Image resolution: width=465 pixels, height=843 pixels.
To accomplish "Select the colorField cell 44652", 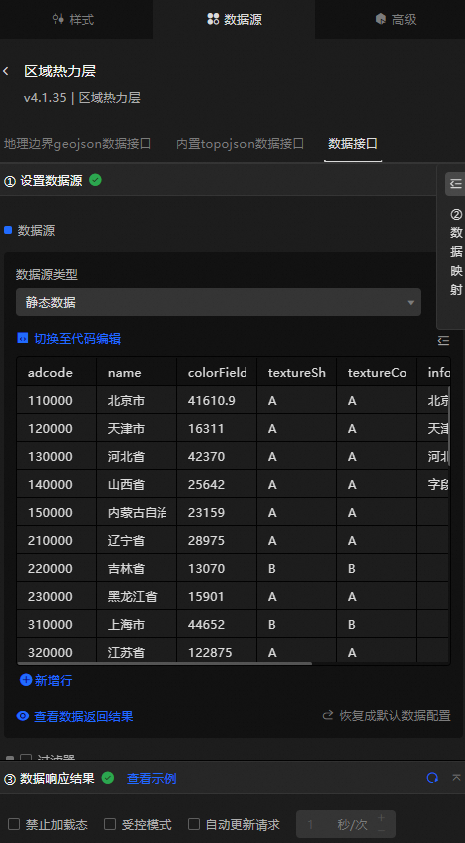I will 217,624.
